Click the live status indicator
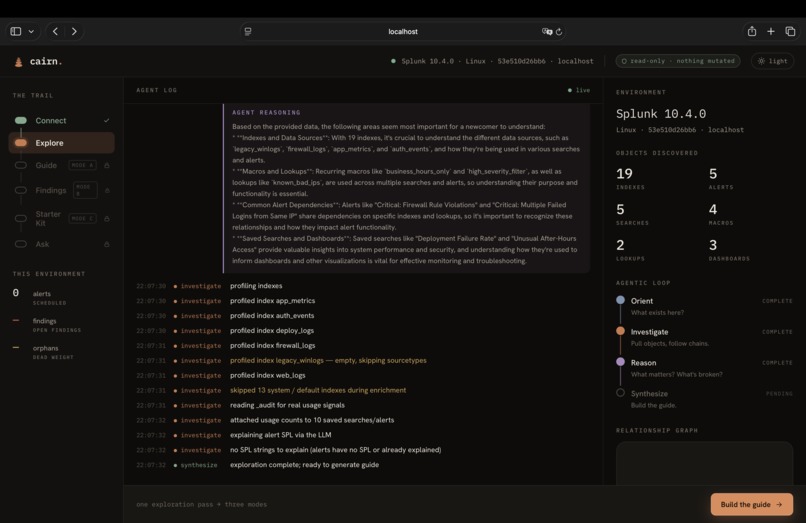806x523 pixels. (x=579, y=90)
